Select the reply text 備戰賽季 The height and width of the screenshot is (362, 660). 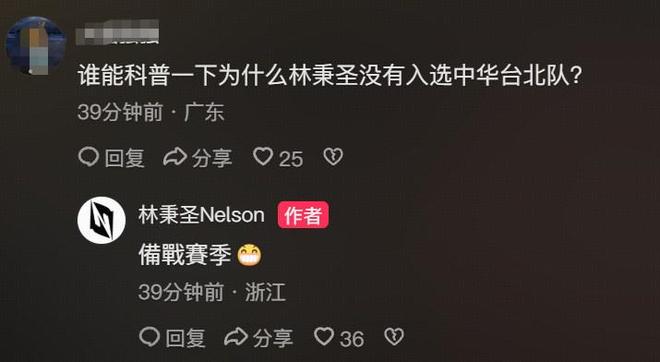[185, 255]
